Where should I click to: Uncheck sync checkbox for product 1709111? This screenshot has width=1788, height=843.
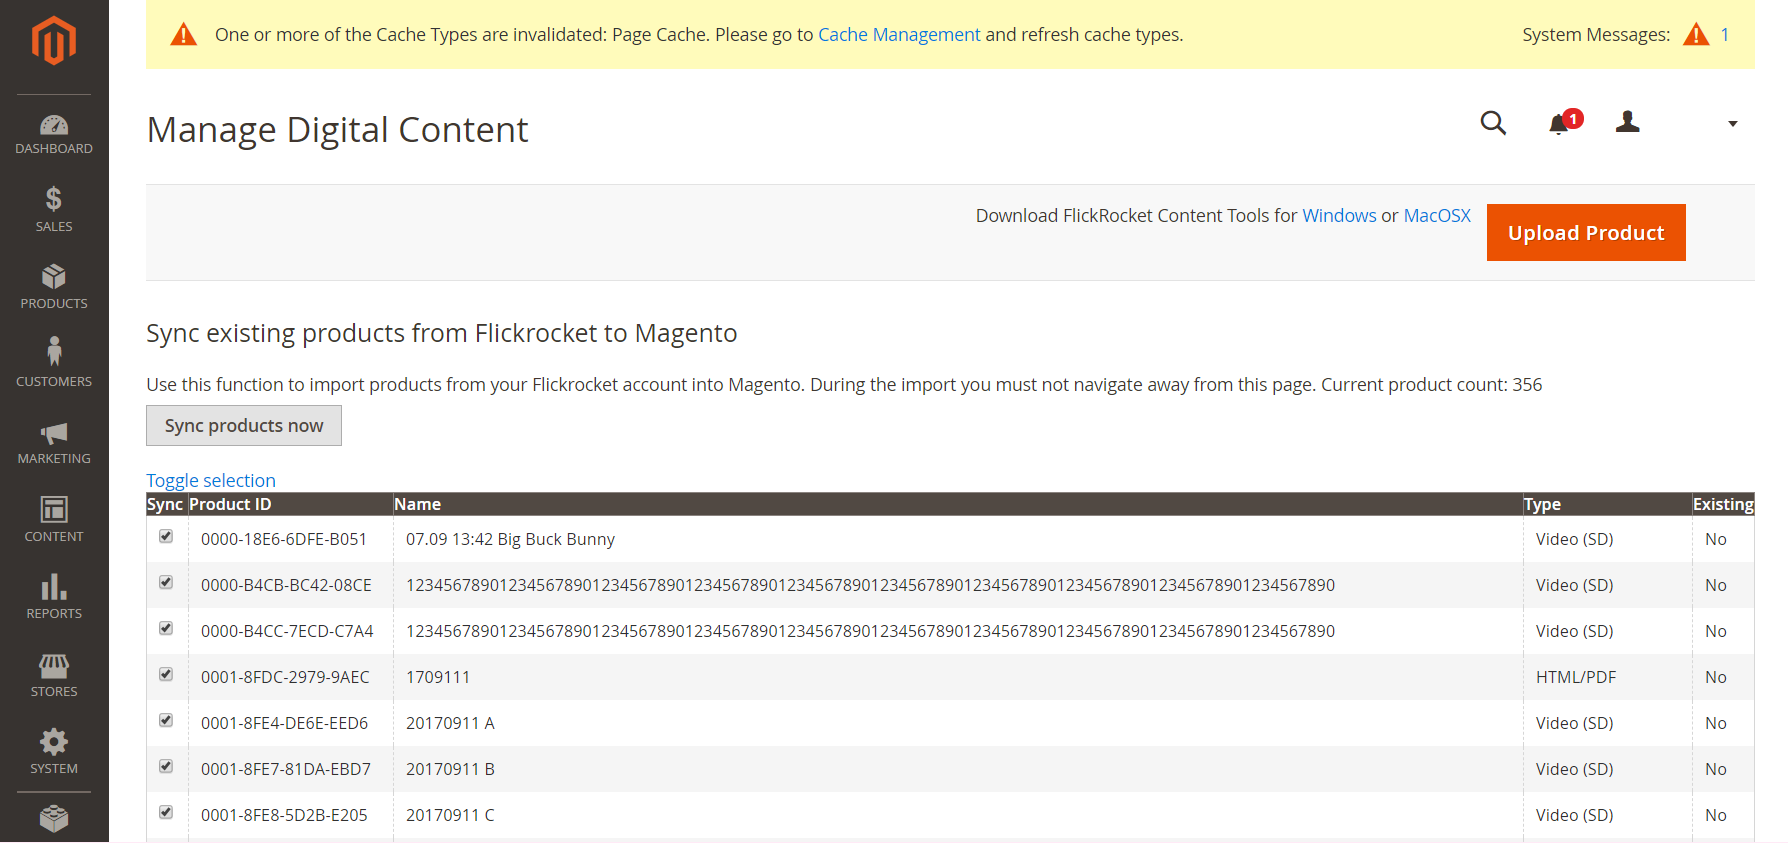[x=166, y=675]
